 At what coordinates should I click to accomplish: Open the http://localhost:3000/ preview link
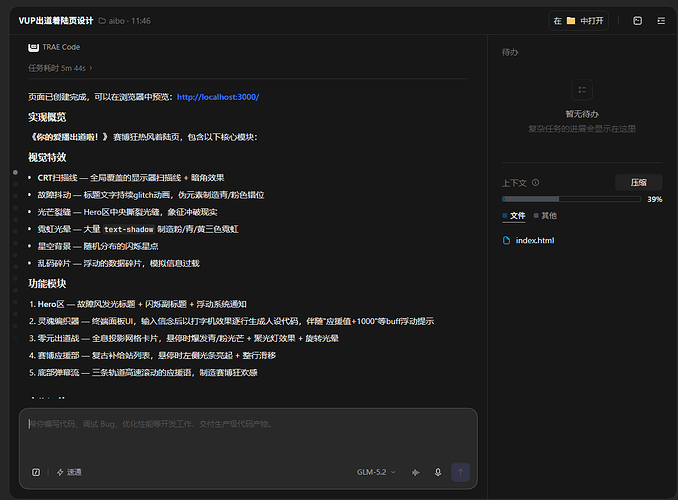pos(218,97)
